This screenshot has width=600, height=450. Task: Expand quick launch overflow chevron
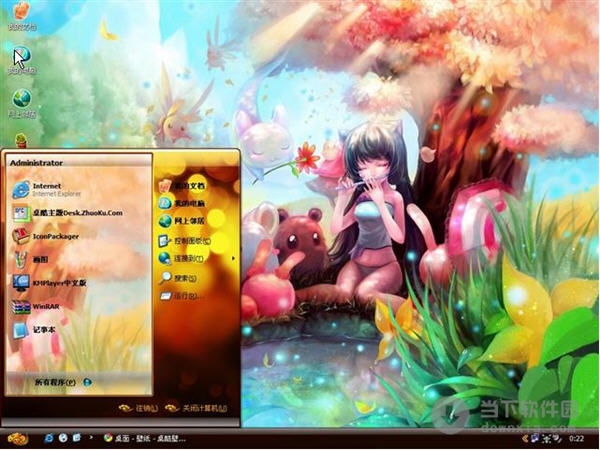pos(91,437)
